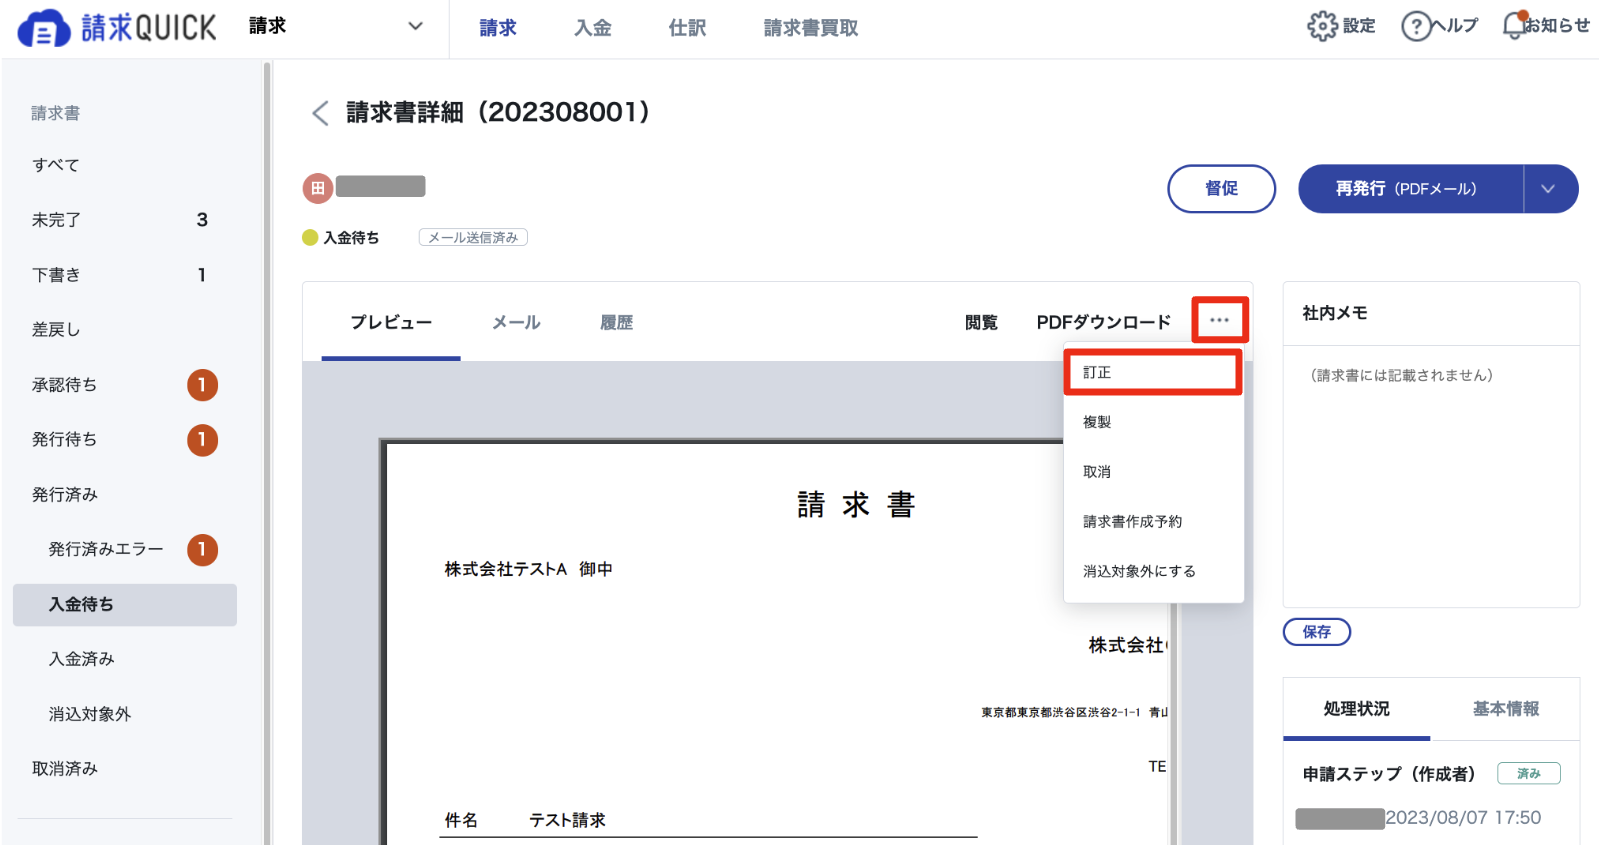Click the 保存 button under memo
Viewport: 1599px width, 845px height.
point(1316,632)
